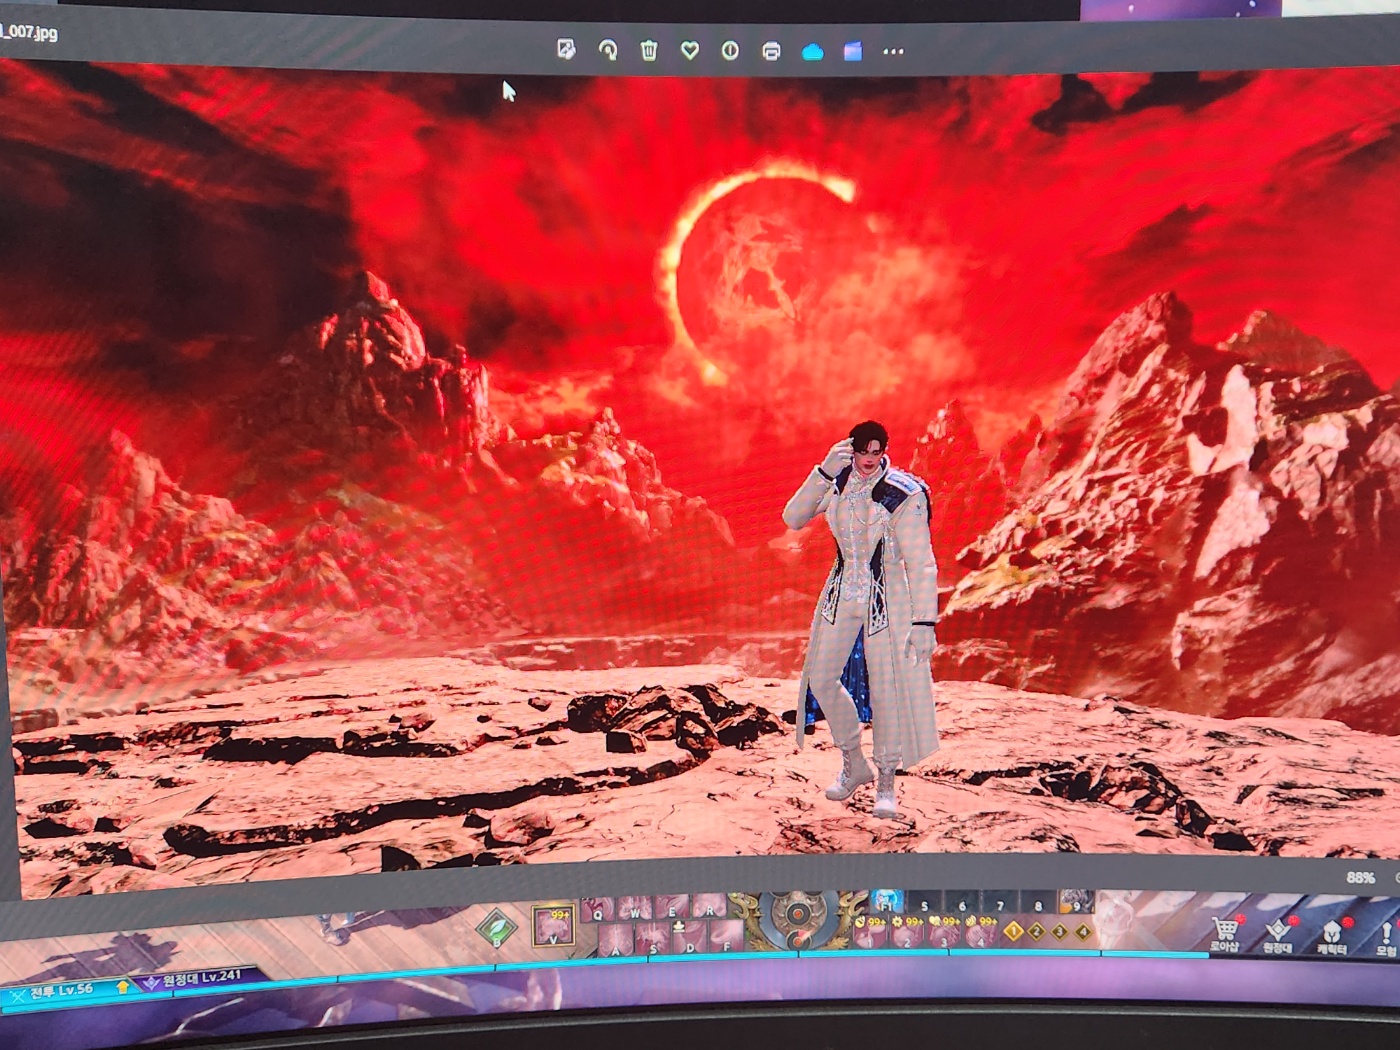Viewport: 1400px width, 1050px height.
Task: Activate the V skill slot with 99+
Action: pyautogui.click(x=553, y=926)
